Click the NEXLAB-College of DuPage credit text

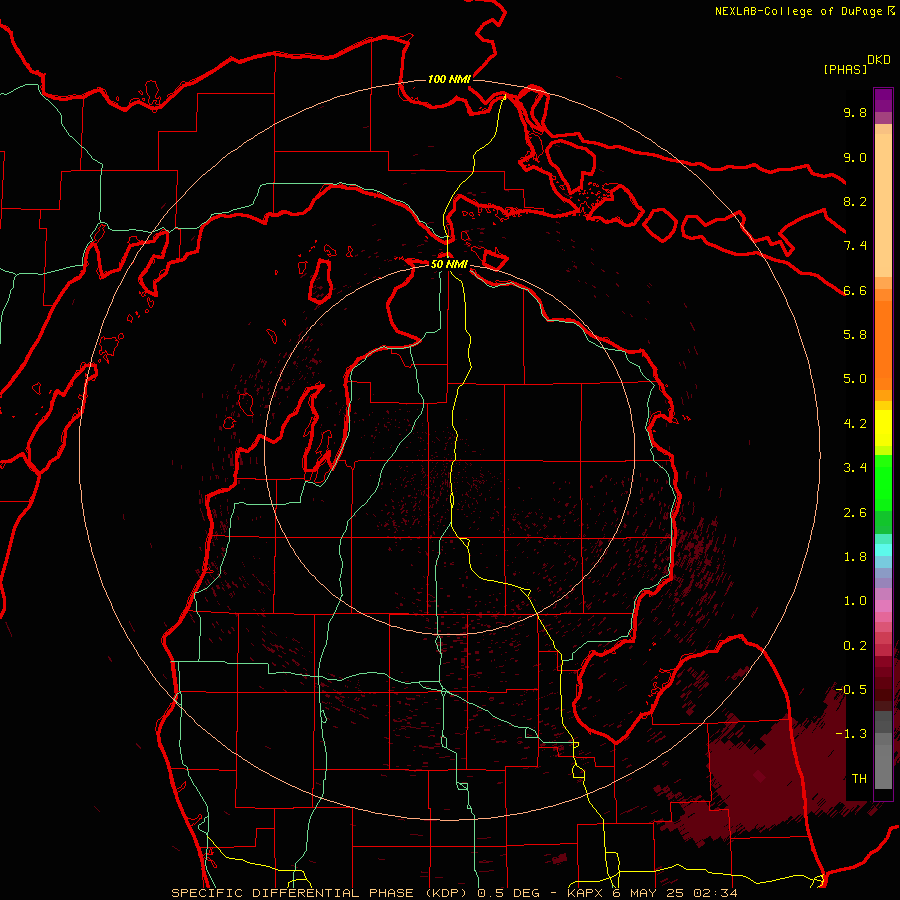[804, 11]
